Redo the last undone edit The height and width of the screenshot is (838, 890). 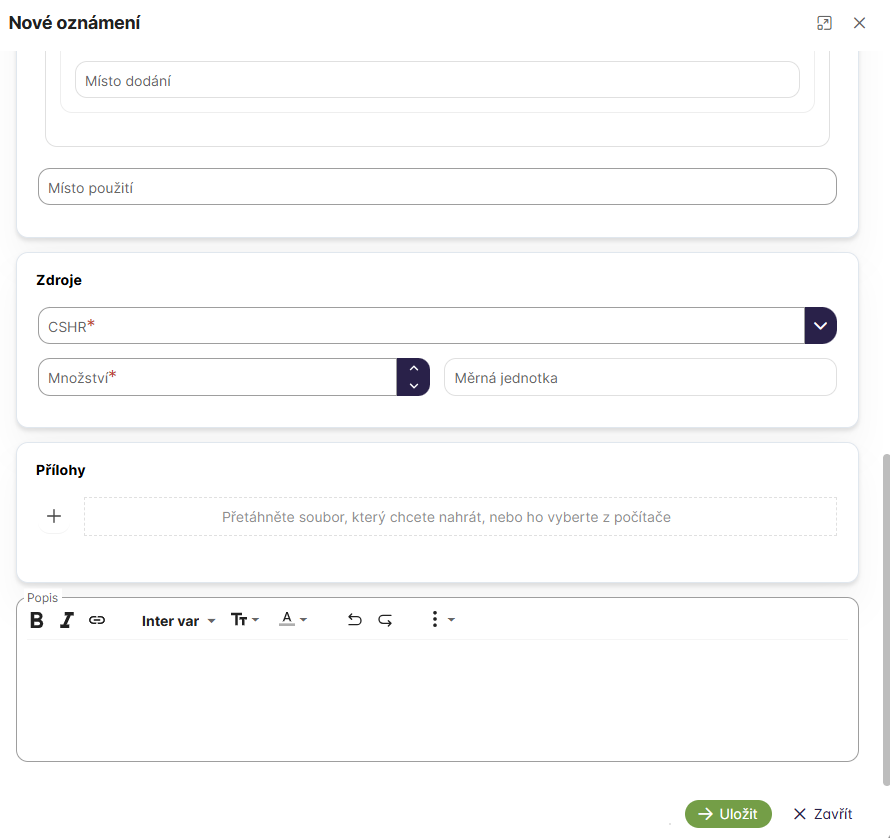click(x=385, y=620)
